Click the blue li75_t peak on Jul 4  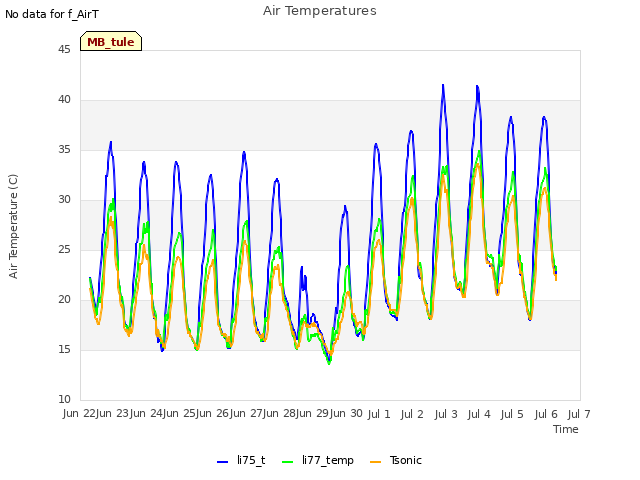click(x=477, y=86)
